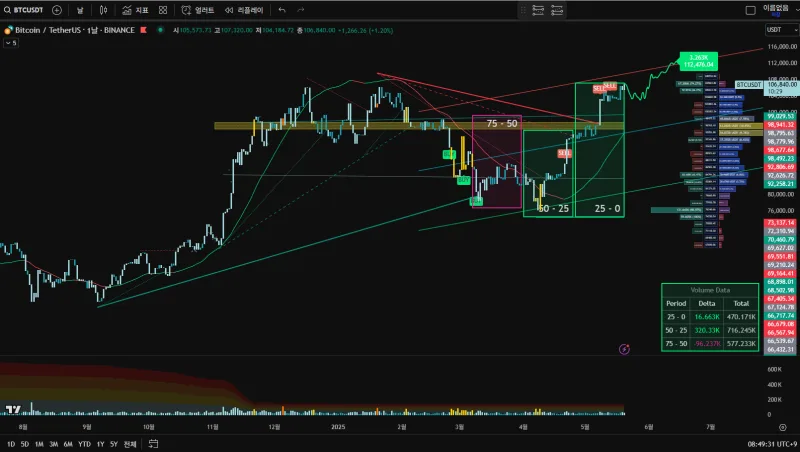Select the 전체 all-range option

click(130, 444)
